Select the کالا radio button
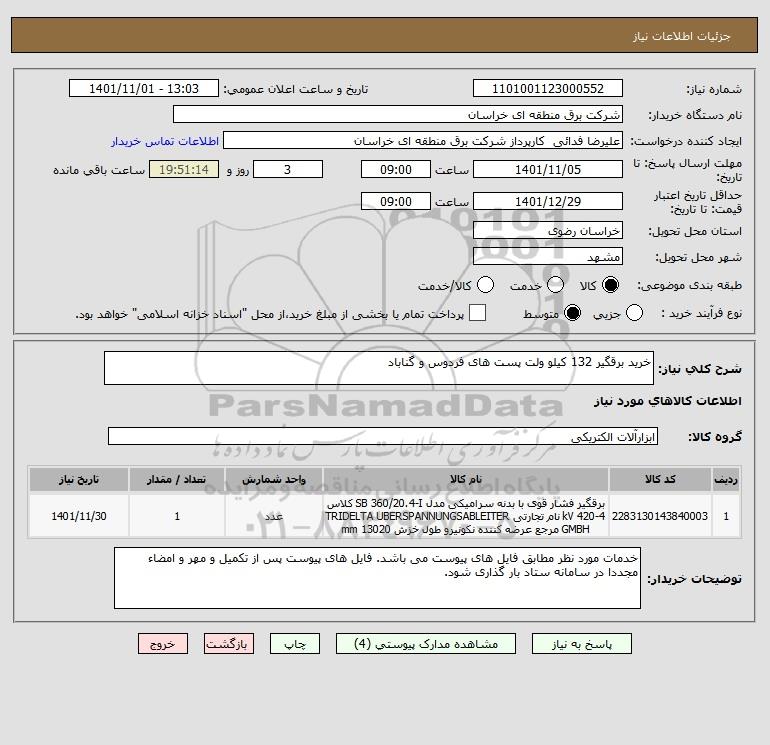The height and width of the screenshot is (745, 770). [610, 285]
